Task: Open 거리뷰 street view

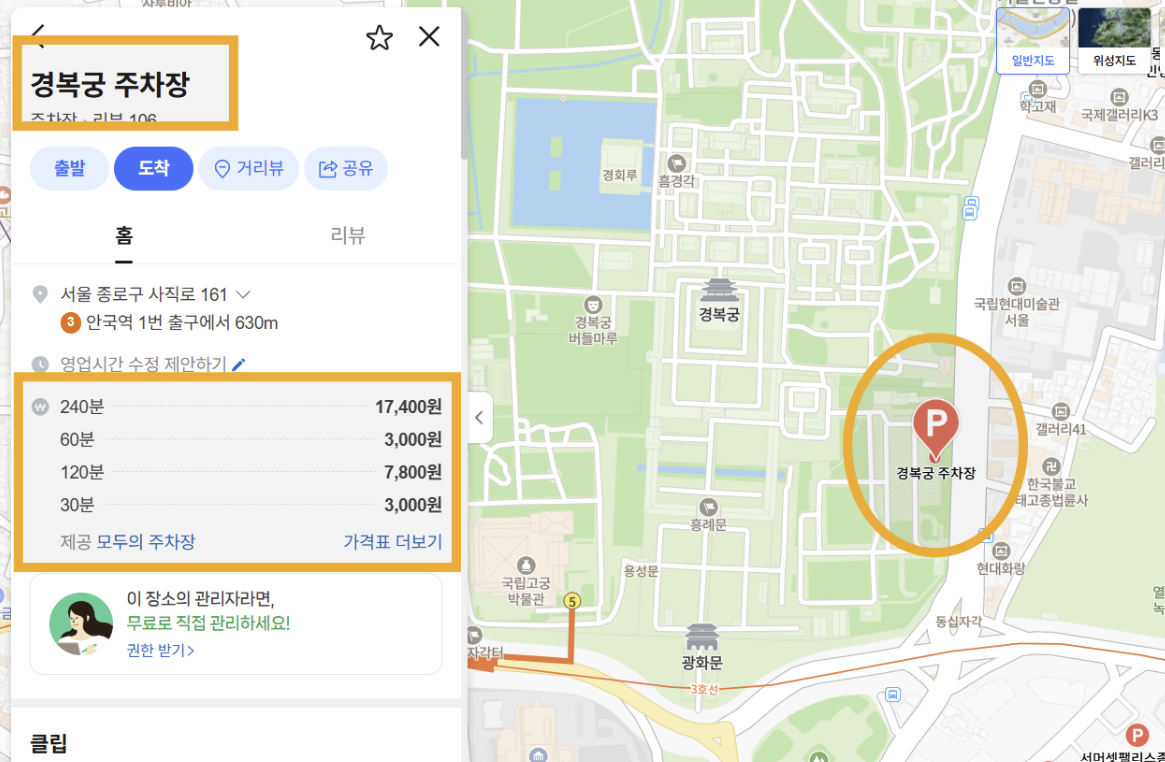Action: pos(249,169)
